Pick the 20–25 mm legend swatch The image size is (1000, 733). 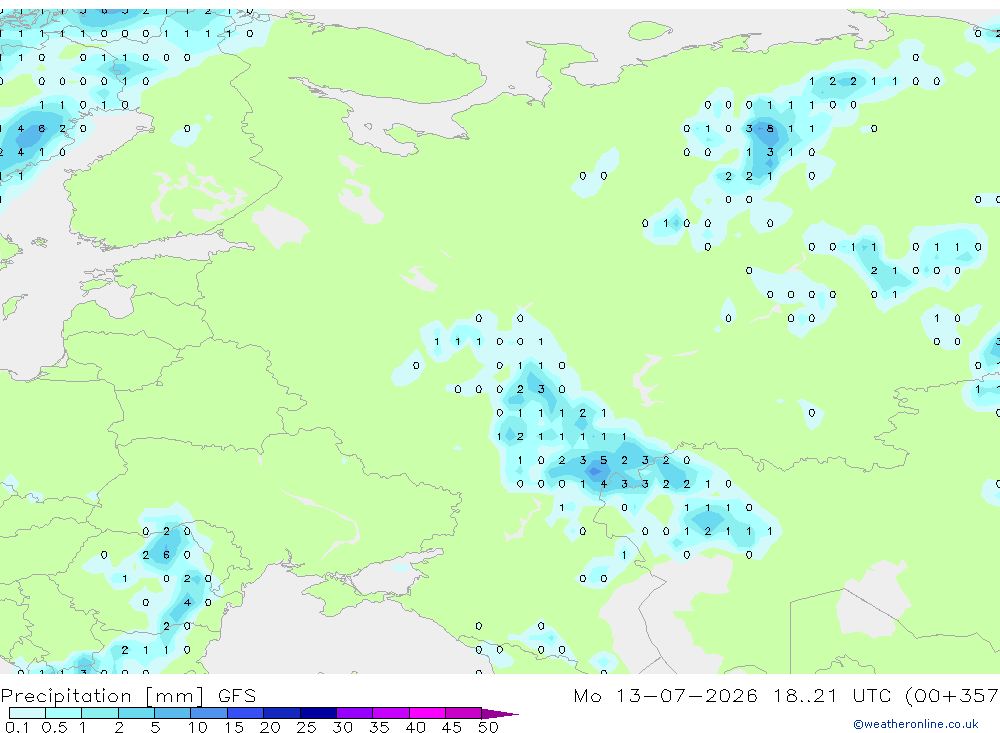point(282,713)
